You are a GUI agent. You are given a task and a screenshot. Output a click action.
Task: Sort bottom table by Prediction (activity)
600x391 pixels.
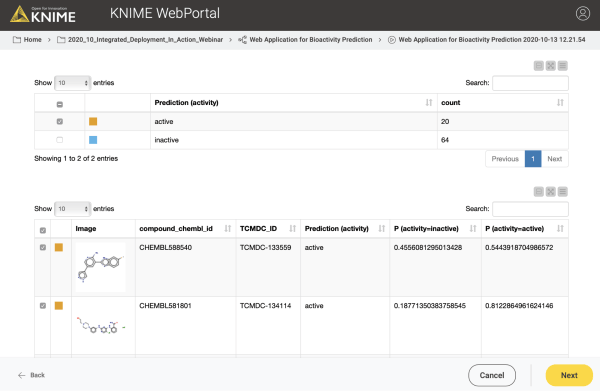click(382, 228)
